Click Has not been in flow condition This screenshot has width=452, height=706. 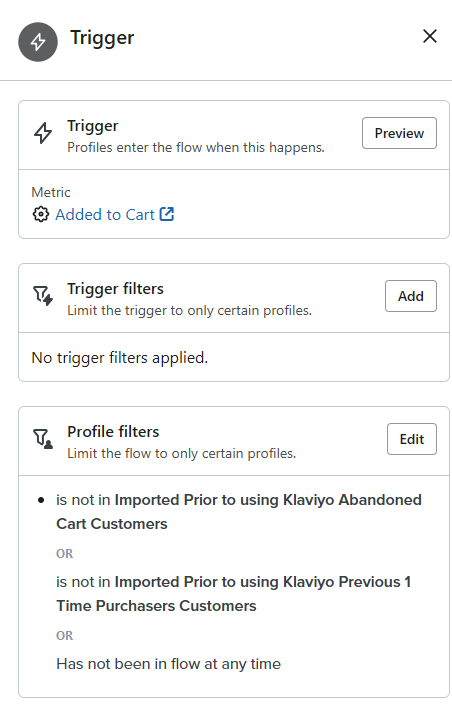point(168,664)
